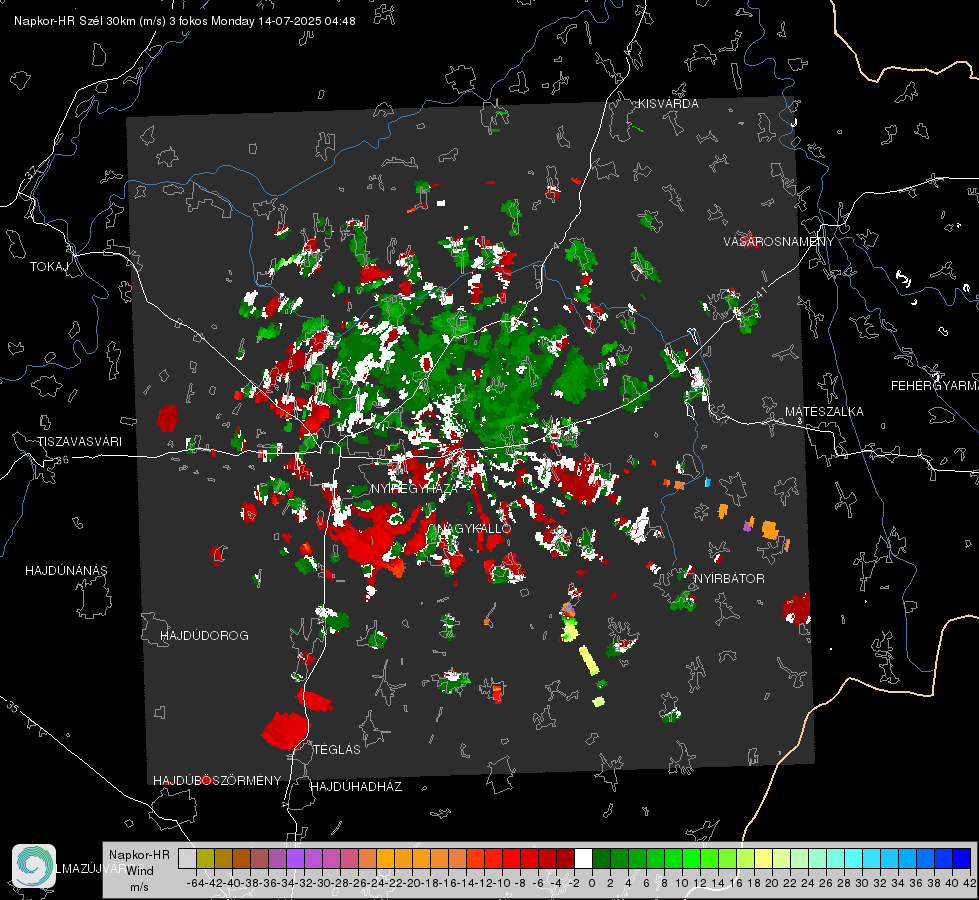The image size is (979, 900).
Task: Click the HAJDÚBÖSZÖRMÉNY city label
Action: (x=217, y=781)
